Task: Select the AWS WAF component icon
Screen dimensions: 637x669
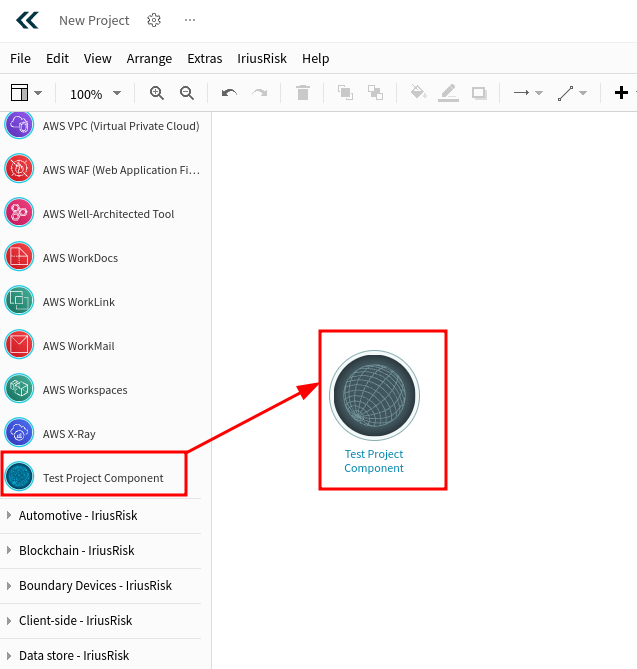Action: point(19,168)
